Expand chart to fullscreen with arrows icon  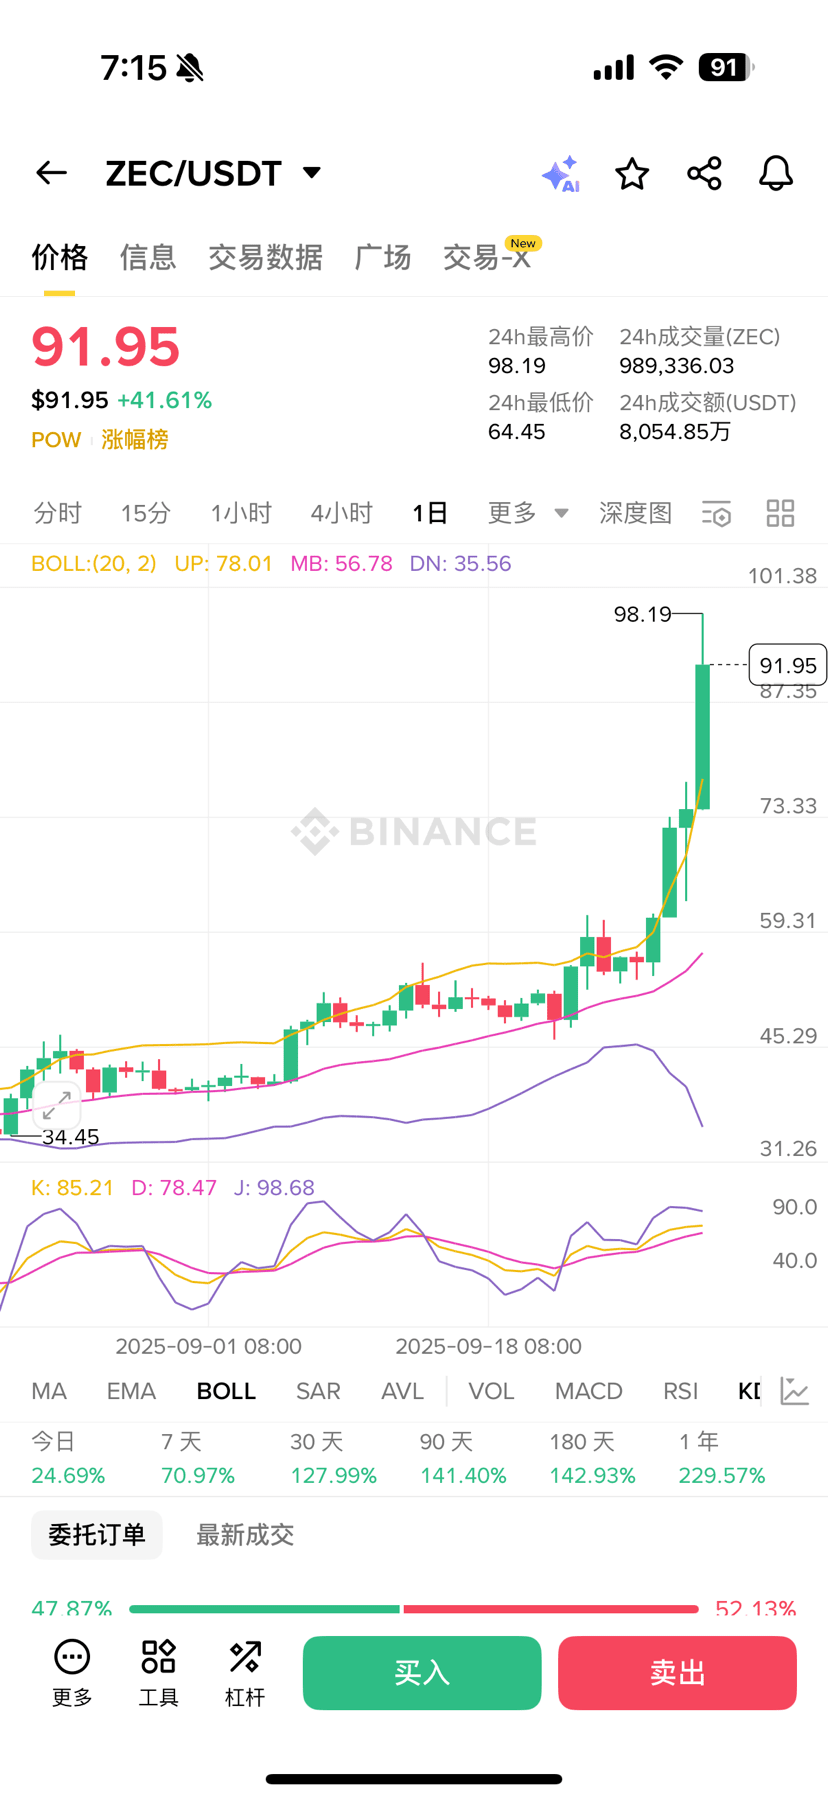[56, 1104]
